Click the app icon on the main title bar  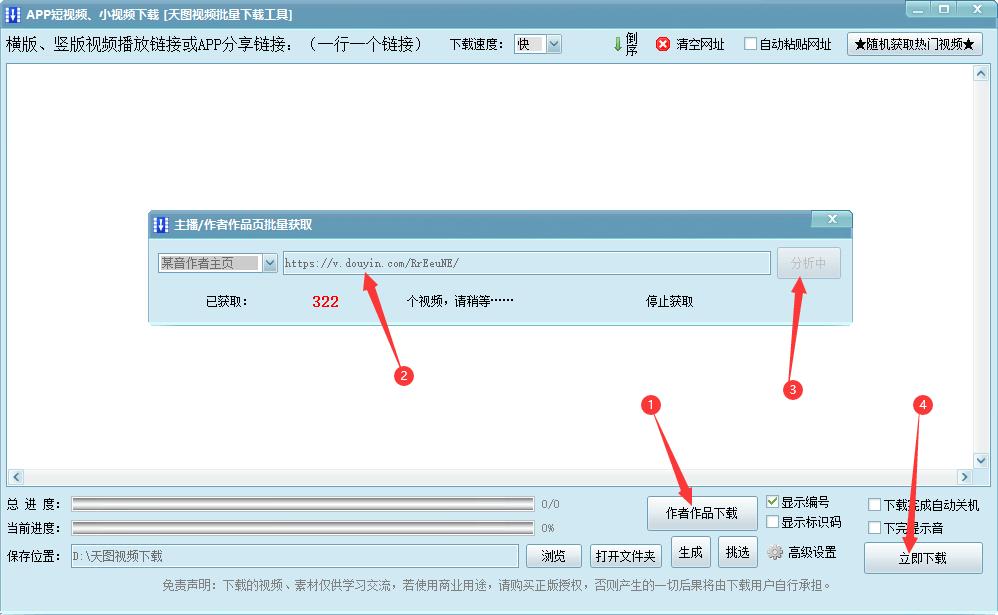point(11,13)
